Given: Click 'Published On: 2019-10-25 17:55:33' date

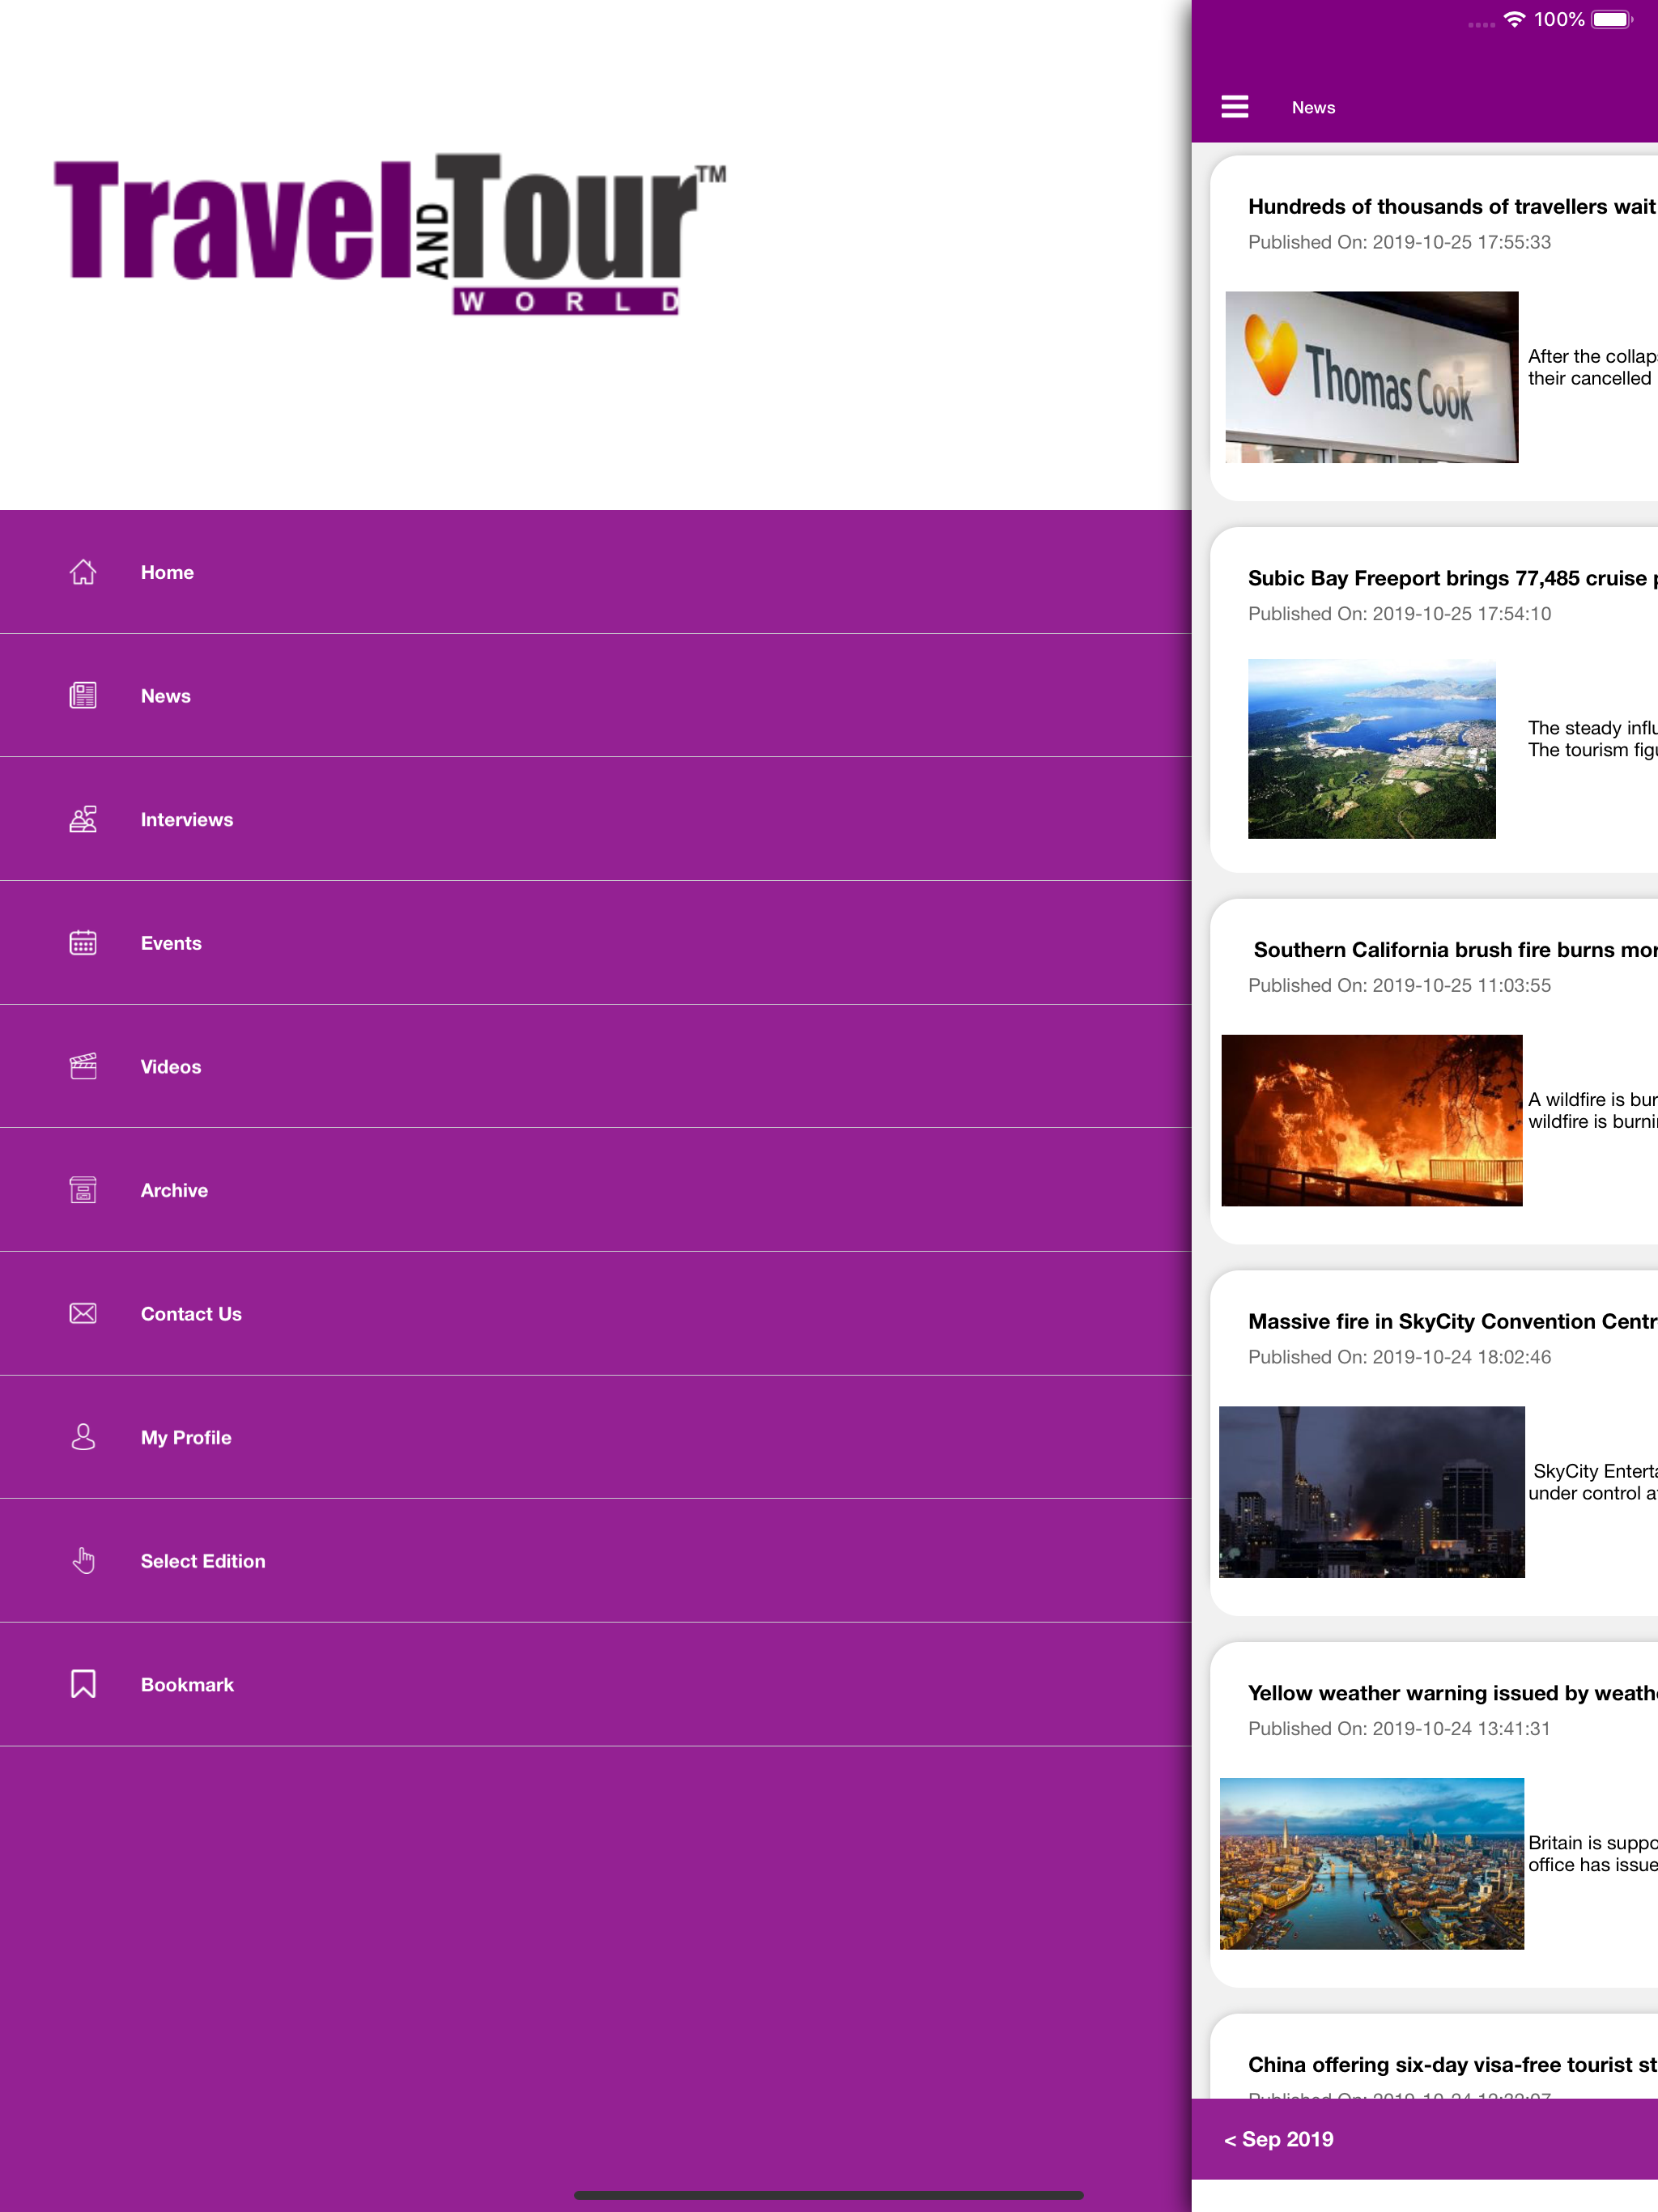Looking at the screenshot, I should pyautogui.click(x=1399, y=242).
